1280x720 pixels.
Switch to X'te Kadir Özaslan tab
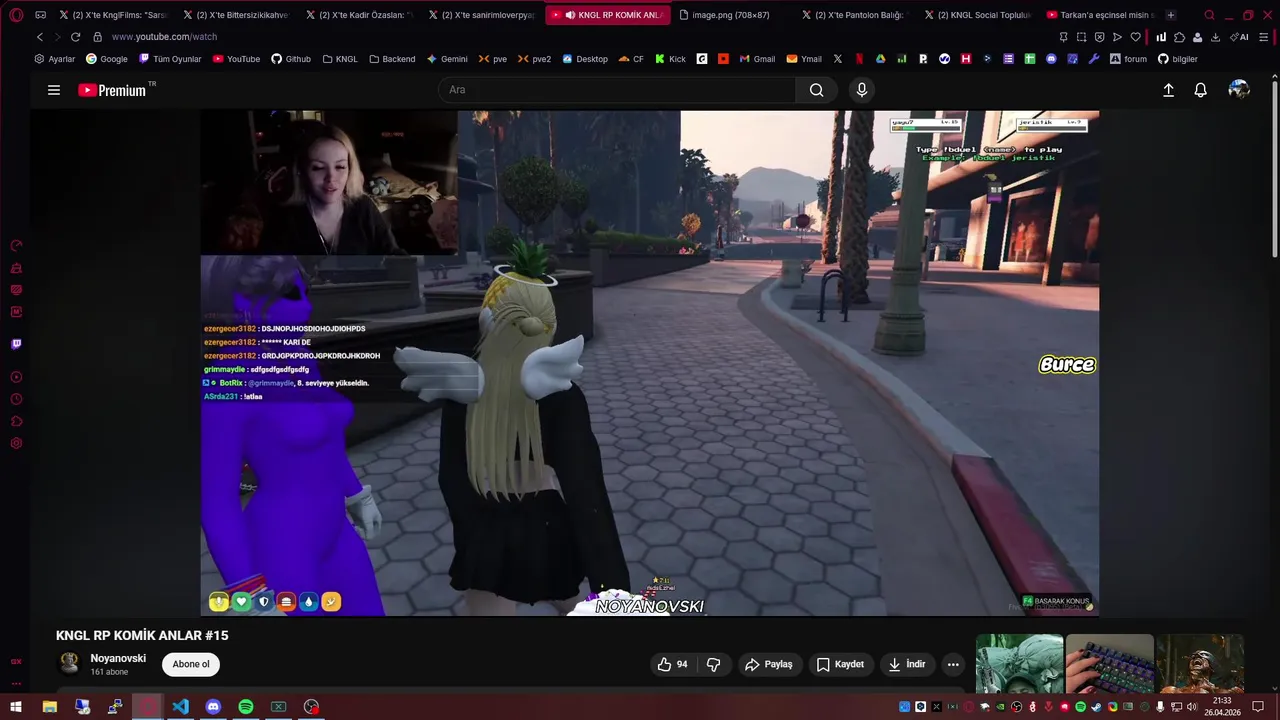pyautogui.click(x=359, y=15)
